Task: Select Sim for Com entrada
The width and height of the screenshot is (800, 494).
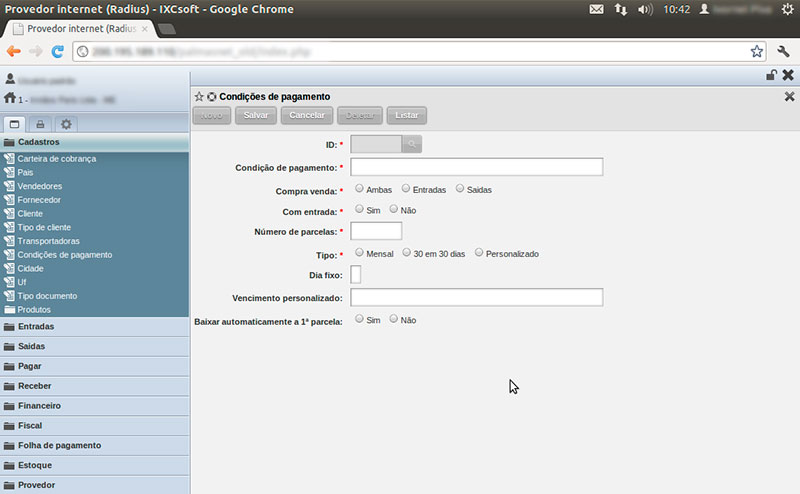Action: point(359,209)
